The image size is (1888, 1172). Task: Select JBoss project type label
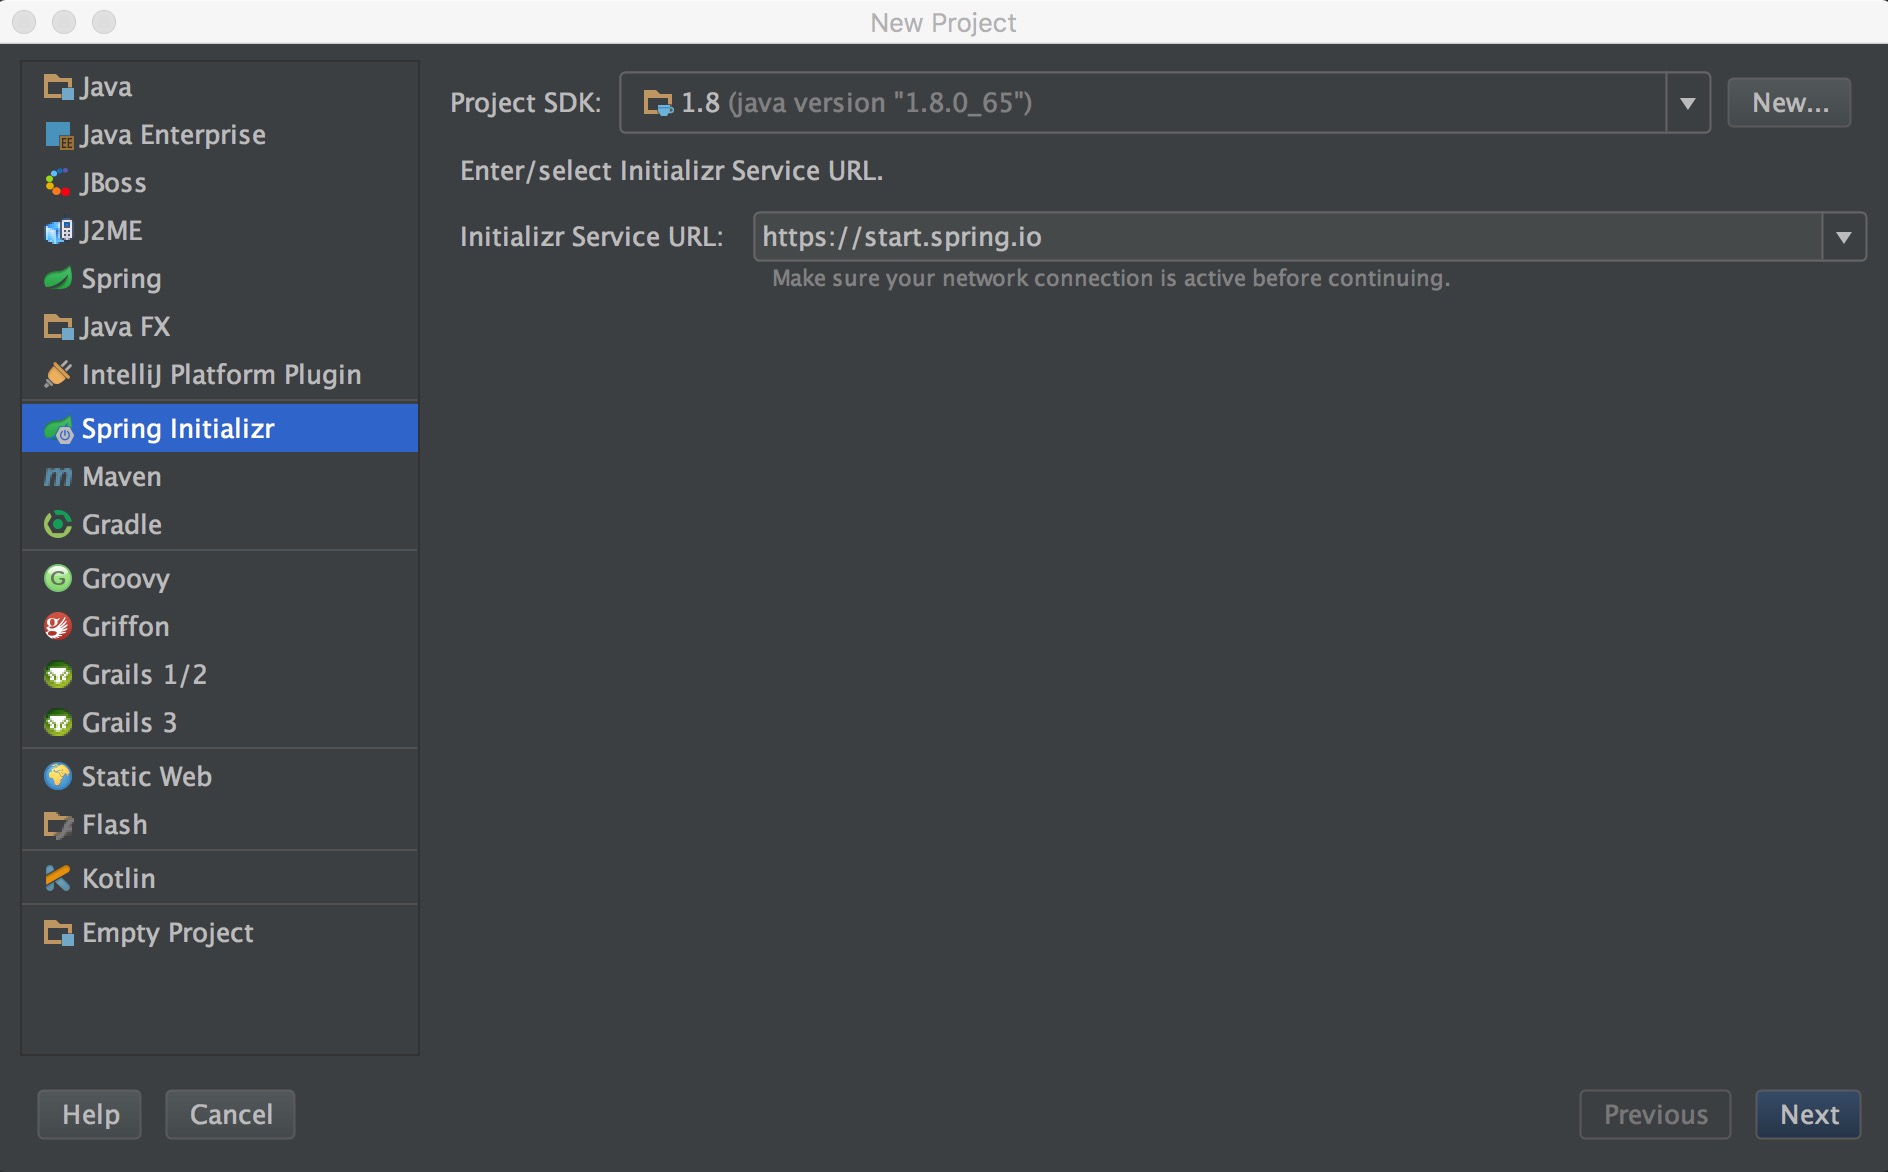114,183
